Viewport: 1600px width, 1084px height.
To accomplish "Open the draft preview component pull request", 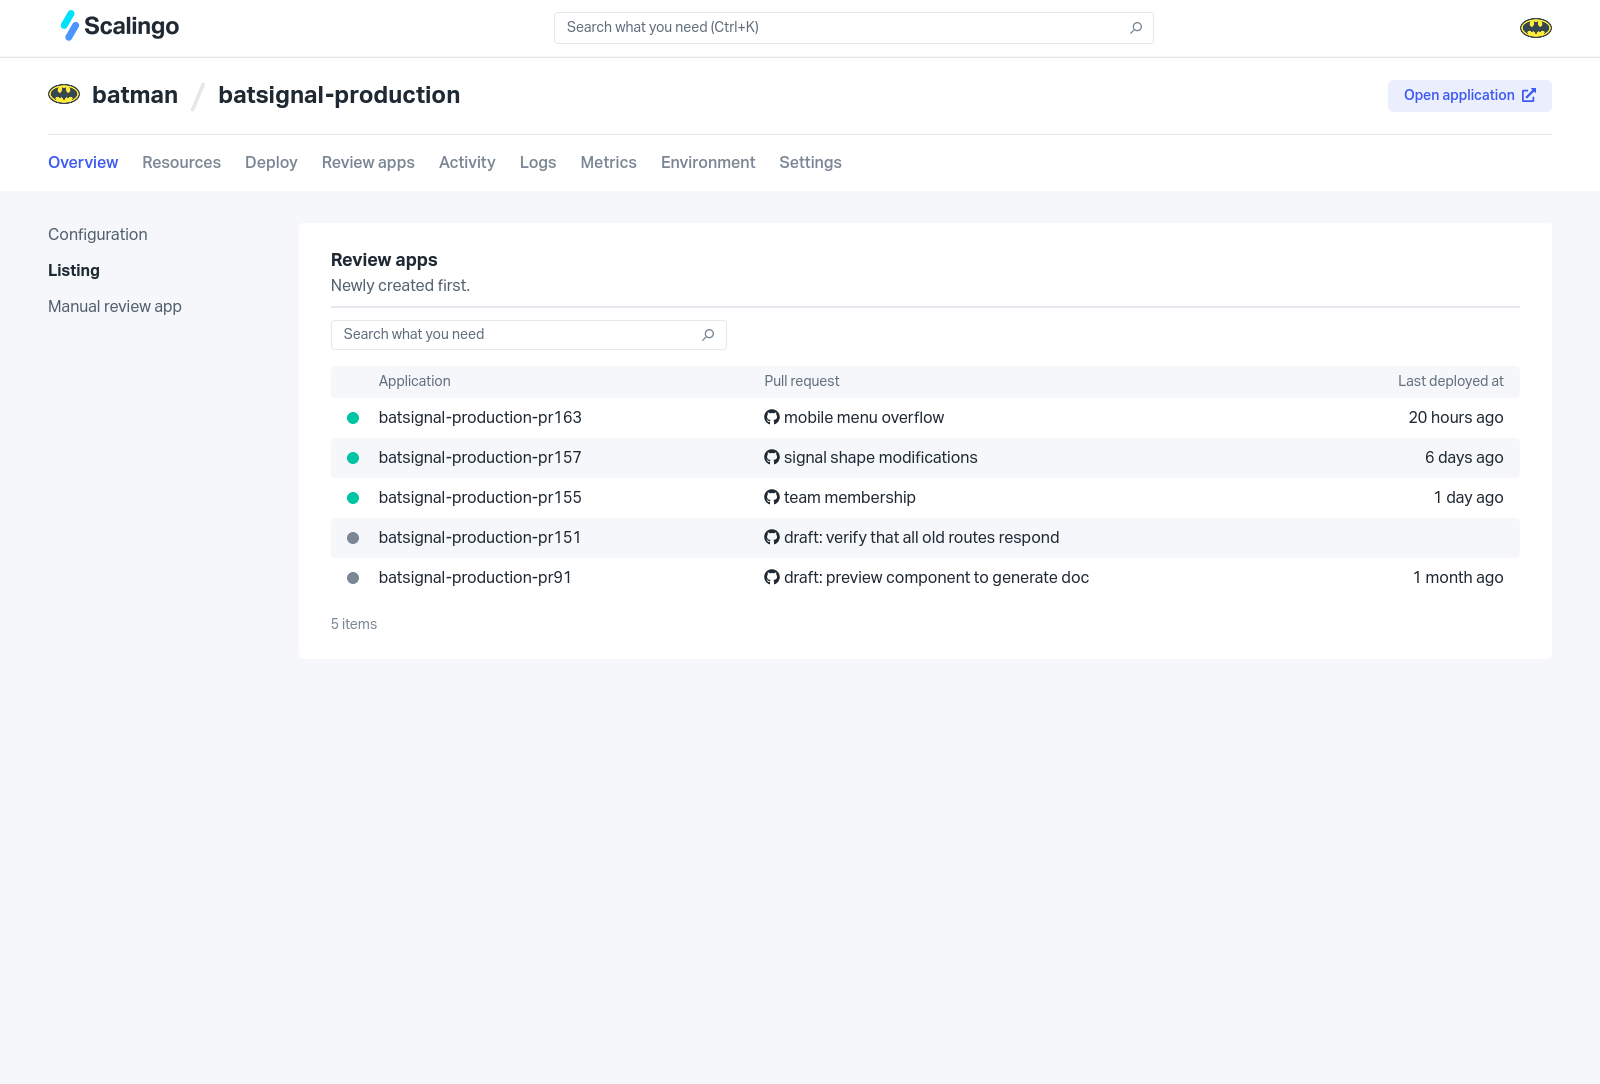I will 936,578.
